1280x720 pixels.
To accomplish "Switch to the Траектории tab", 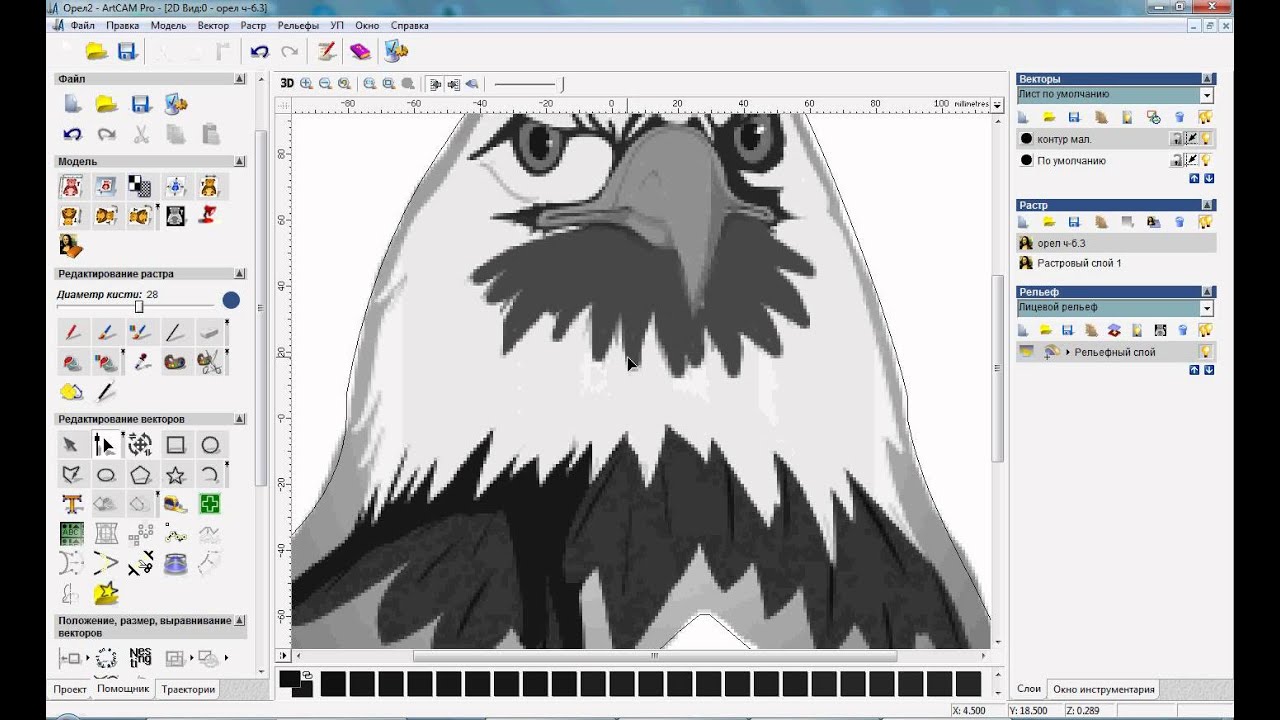I will 188,689.
